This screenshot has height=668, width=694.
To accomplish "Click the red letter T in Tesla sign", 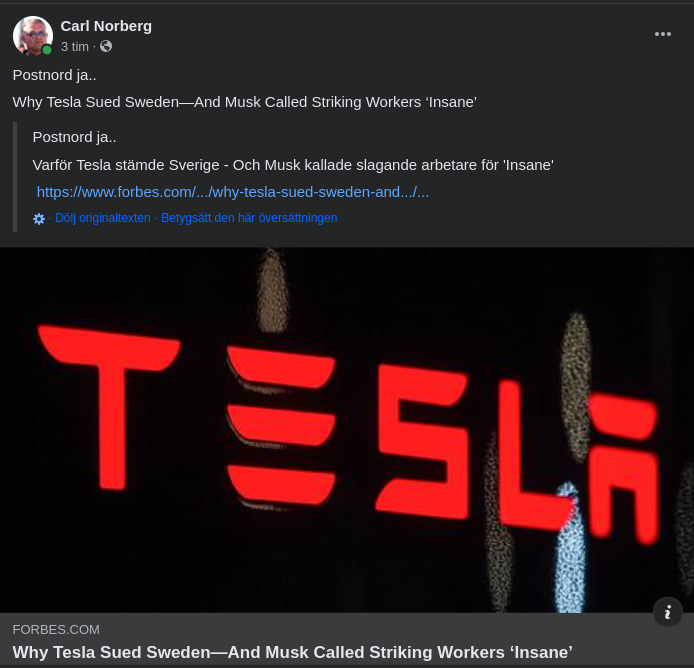I will [108, 400].
